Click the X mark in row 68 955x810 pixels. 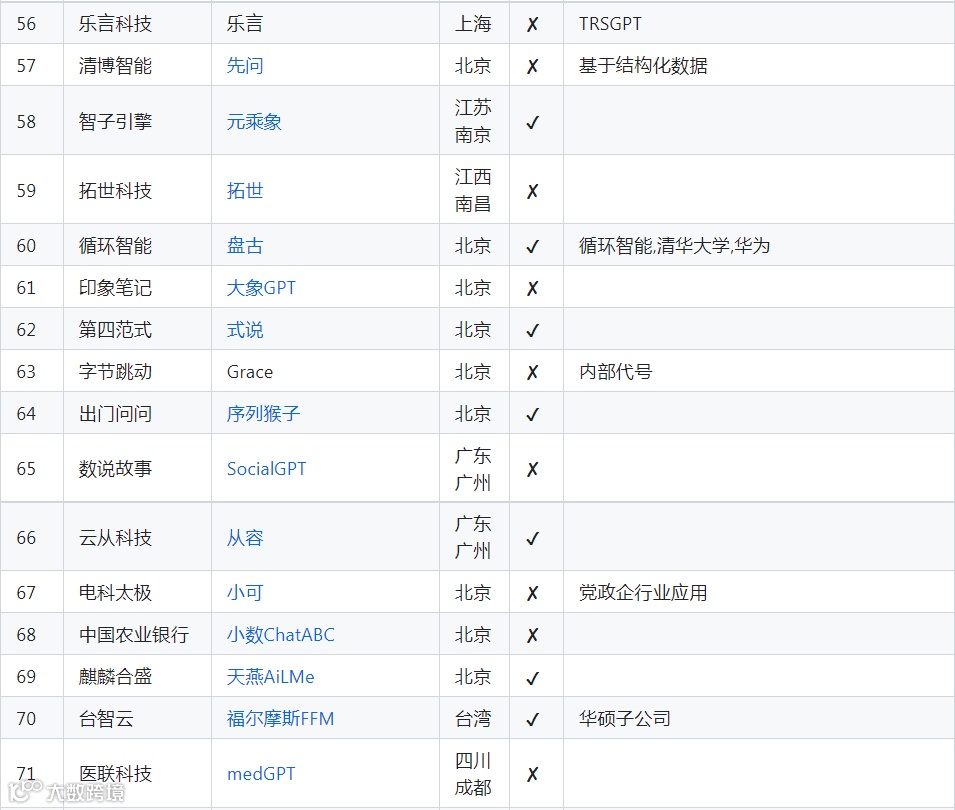532,635
